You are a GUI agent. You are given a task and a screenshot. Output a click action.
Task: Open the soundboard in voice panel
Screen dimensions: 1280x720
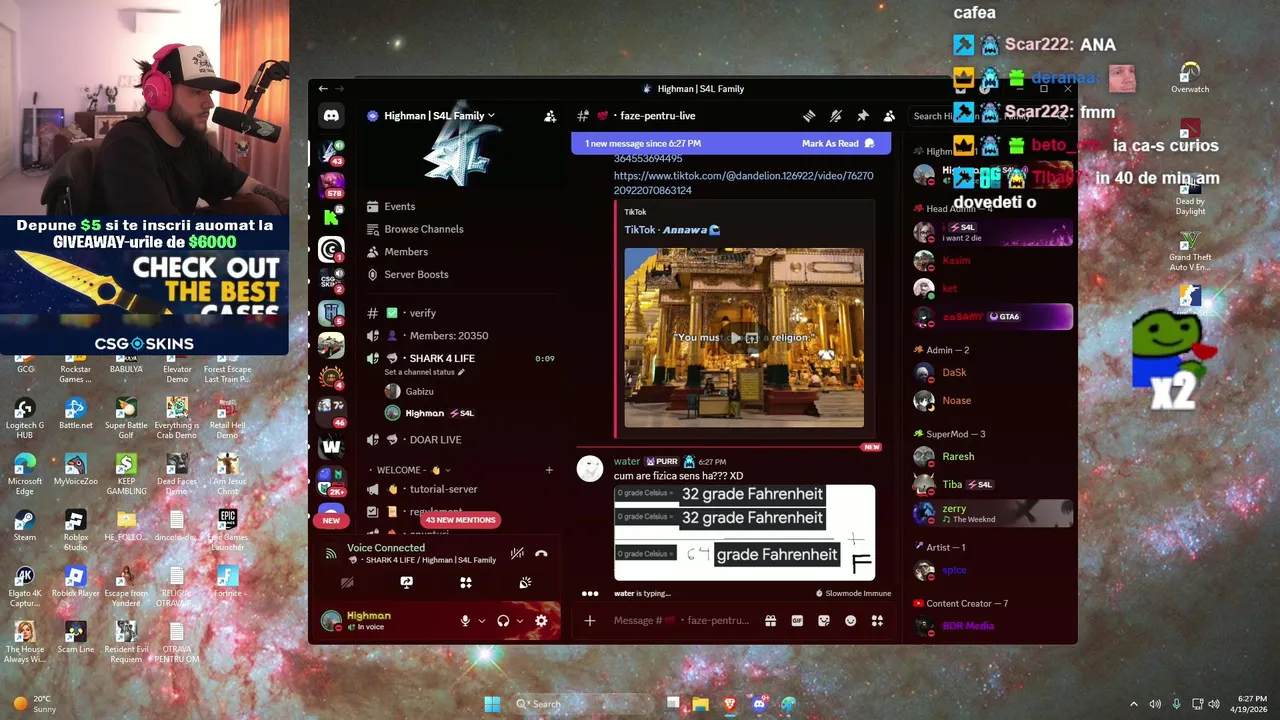pos(525,582)
